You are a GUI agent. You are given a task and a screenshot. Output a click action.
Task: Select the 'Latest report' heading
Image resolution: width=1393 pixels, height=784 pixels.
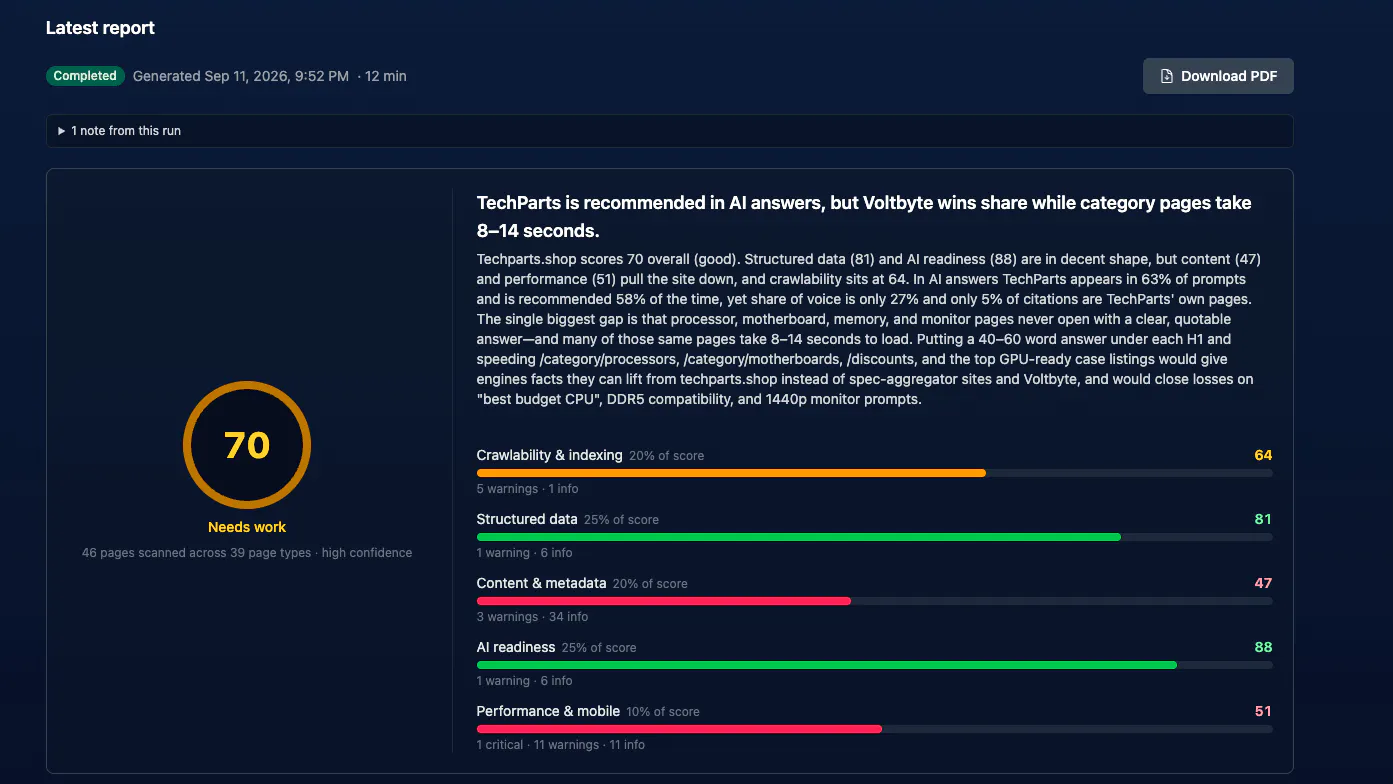100,28
